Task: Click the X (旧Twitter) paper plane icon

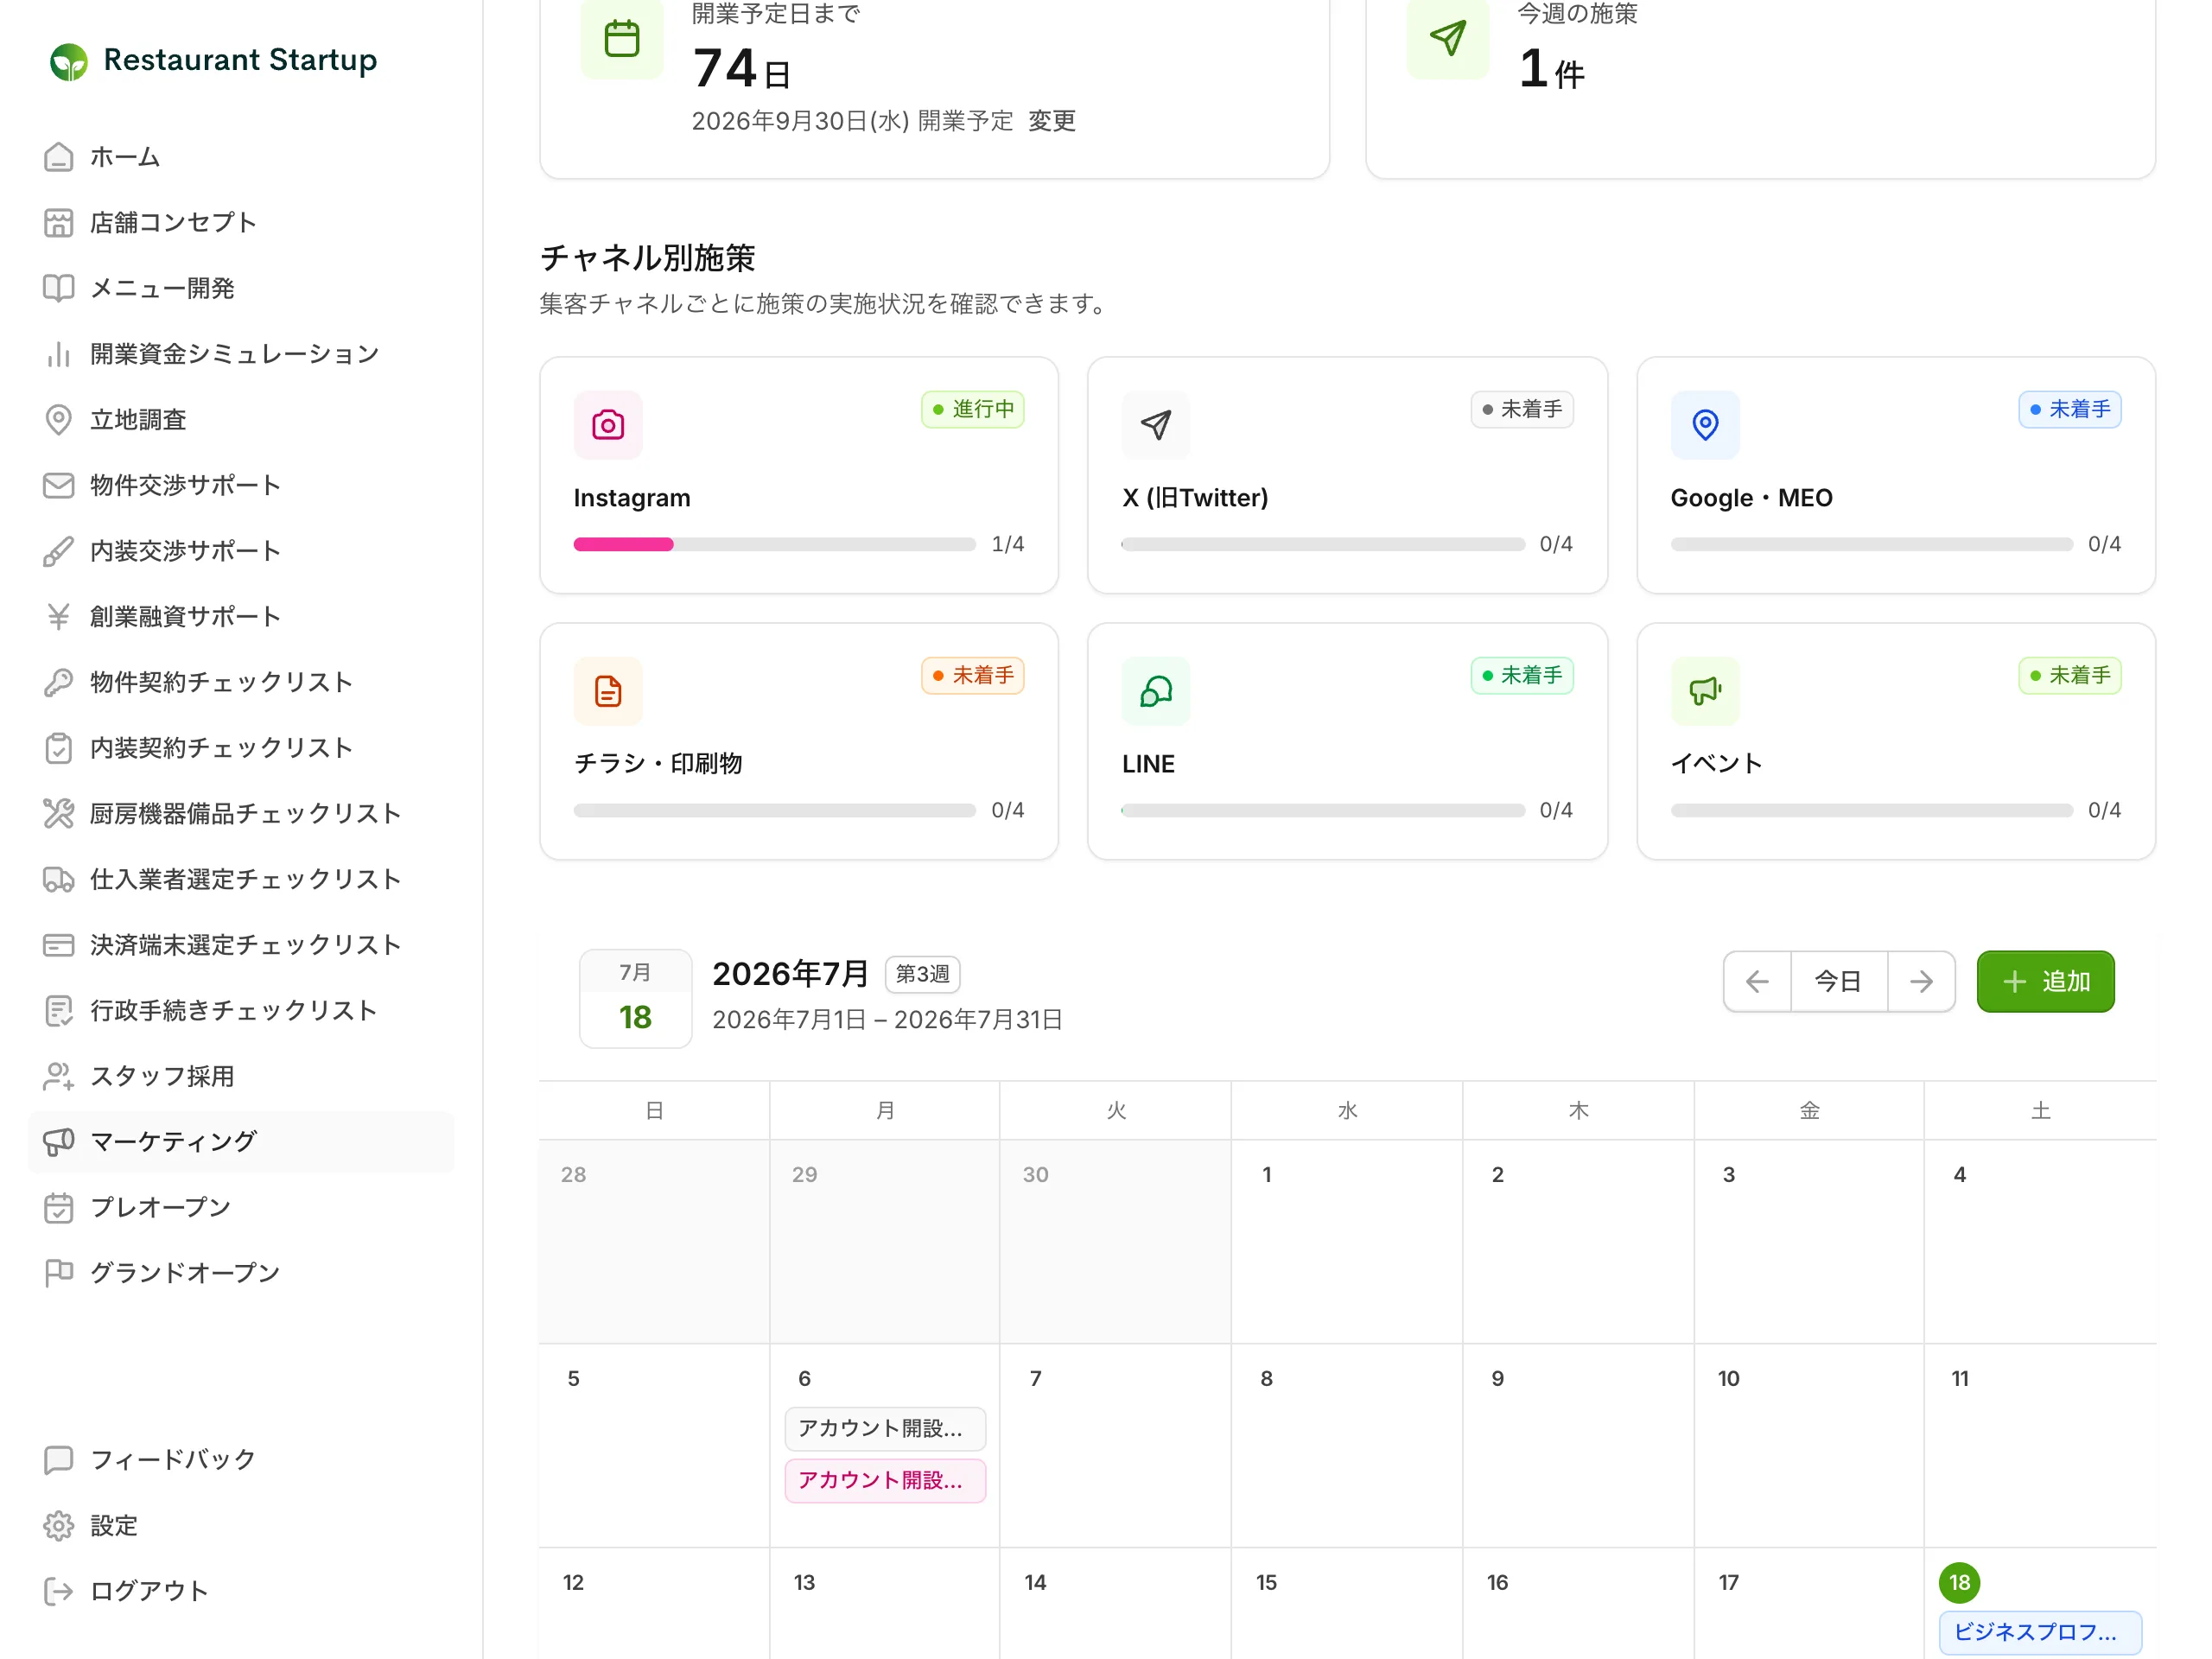Action: click(1156, 425)
